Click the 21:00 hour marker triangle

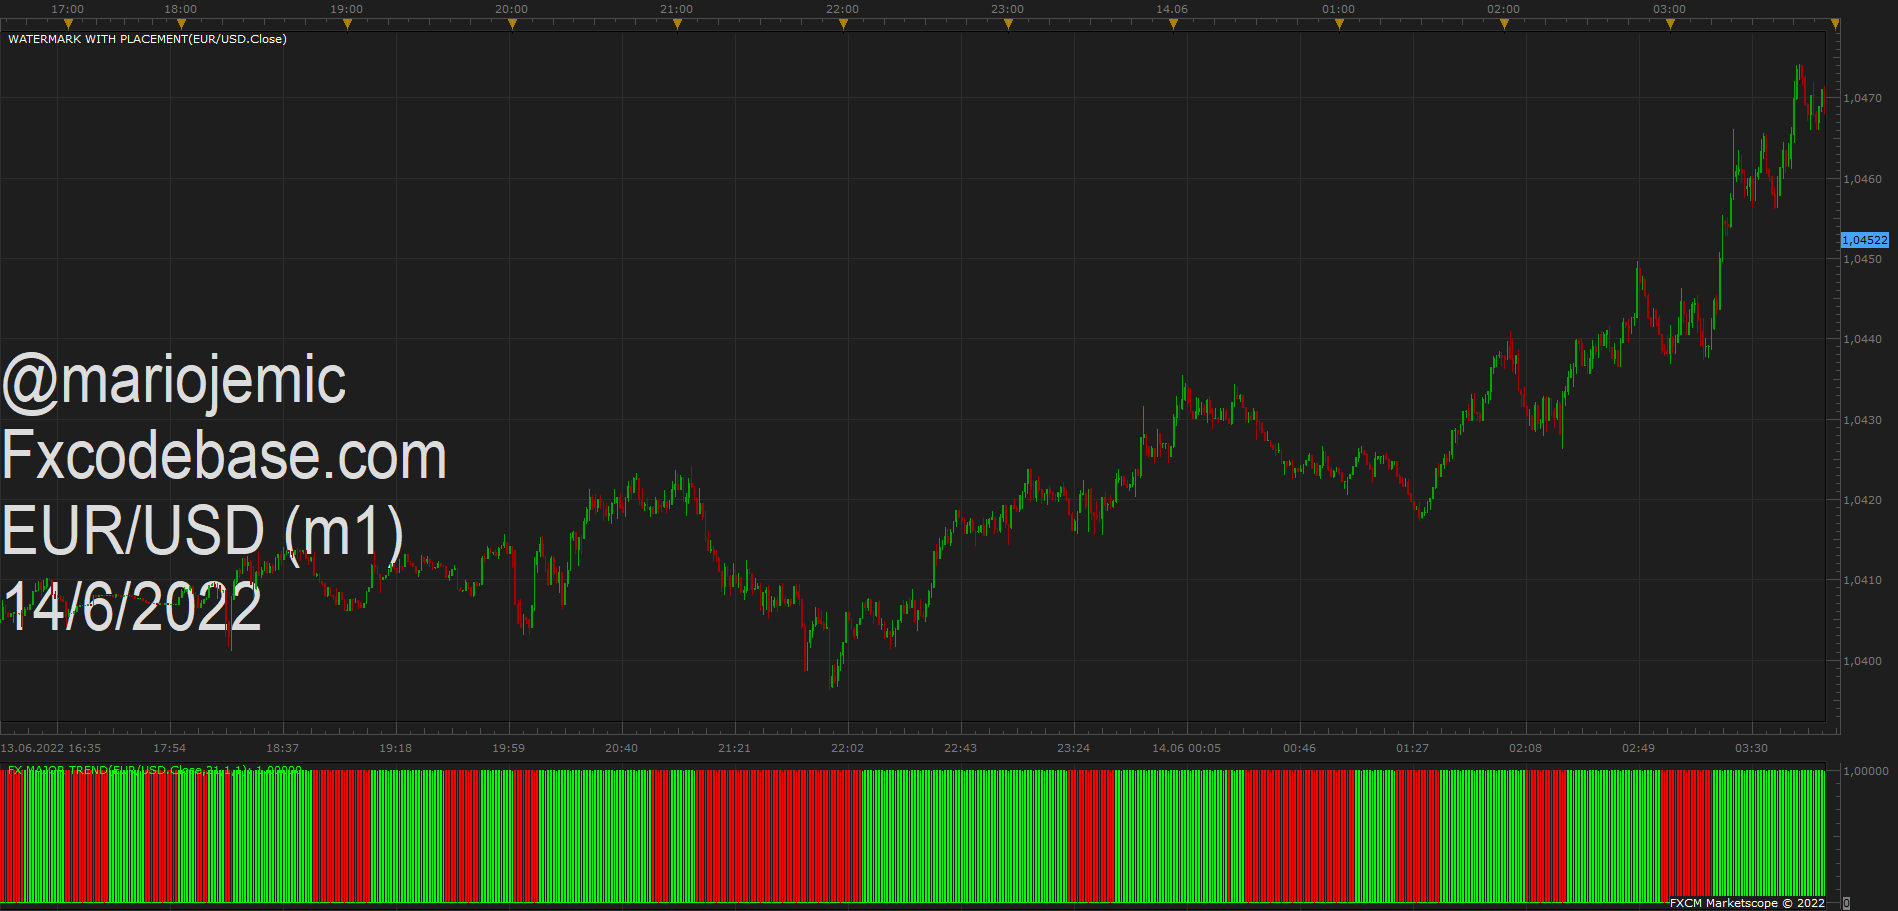(677, 24)
